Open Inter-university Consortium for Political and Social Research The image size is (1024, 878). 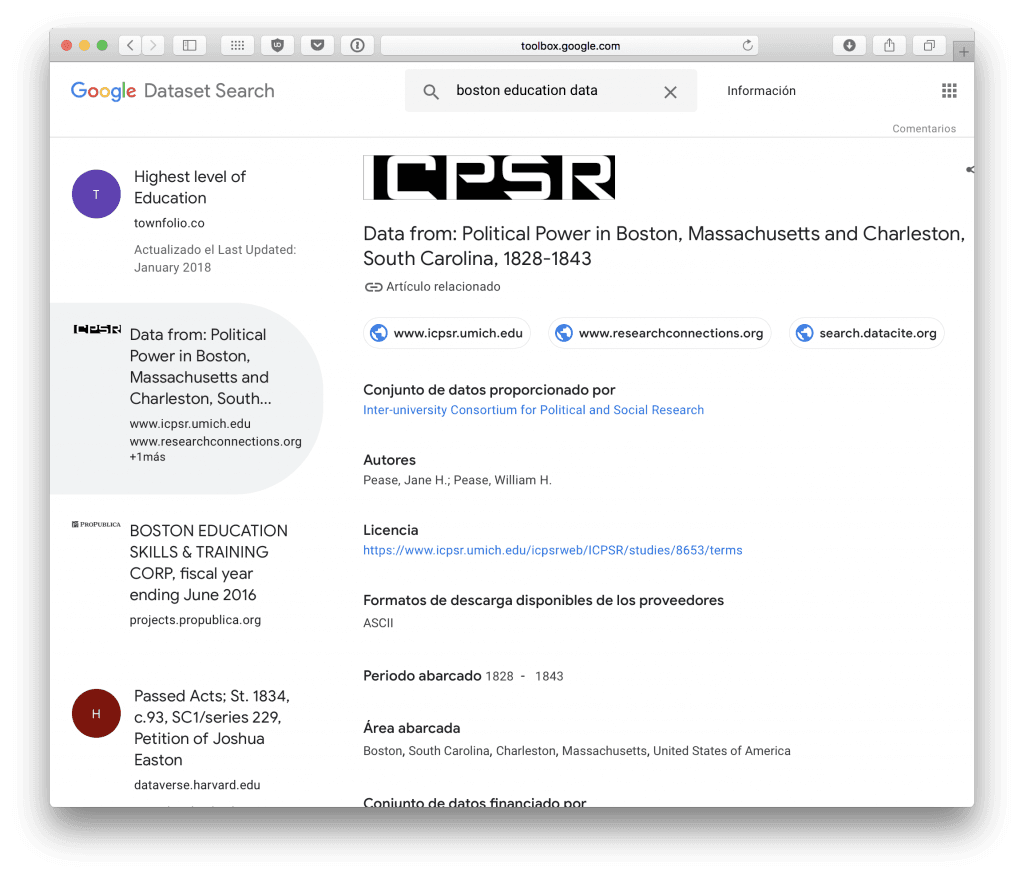click(534, 410)
